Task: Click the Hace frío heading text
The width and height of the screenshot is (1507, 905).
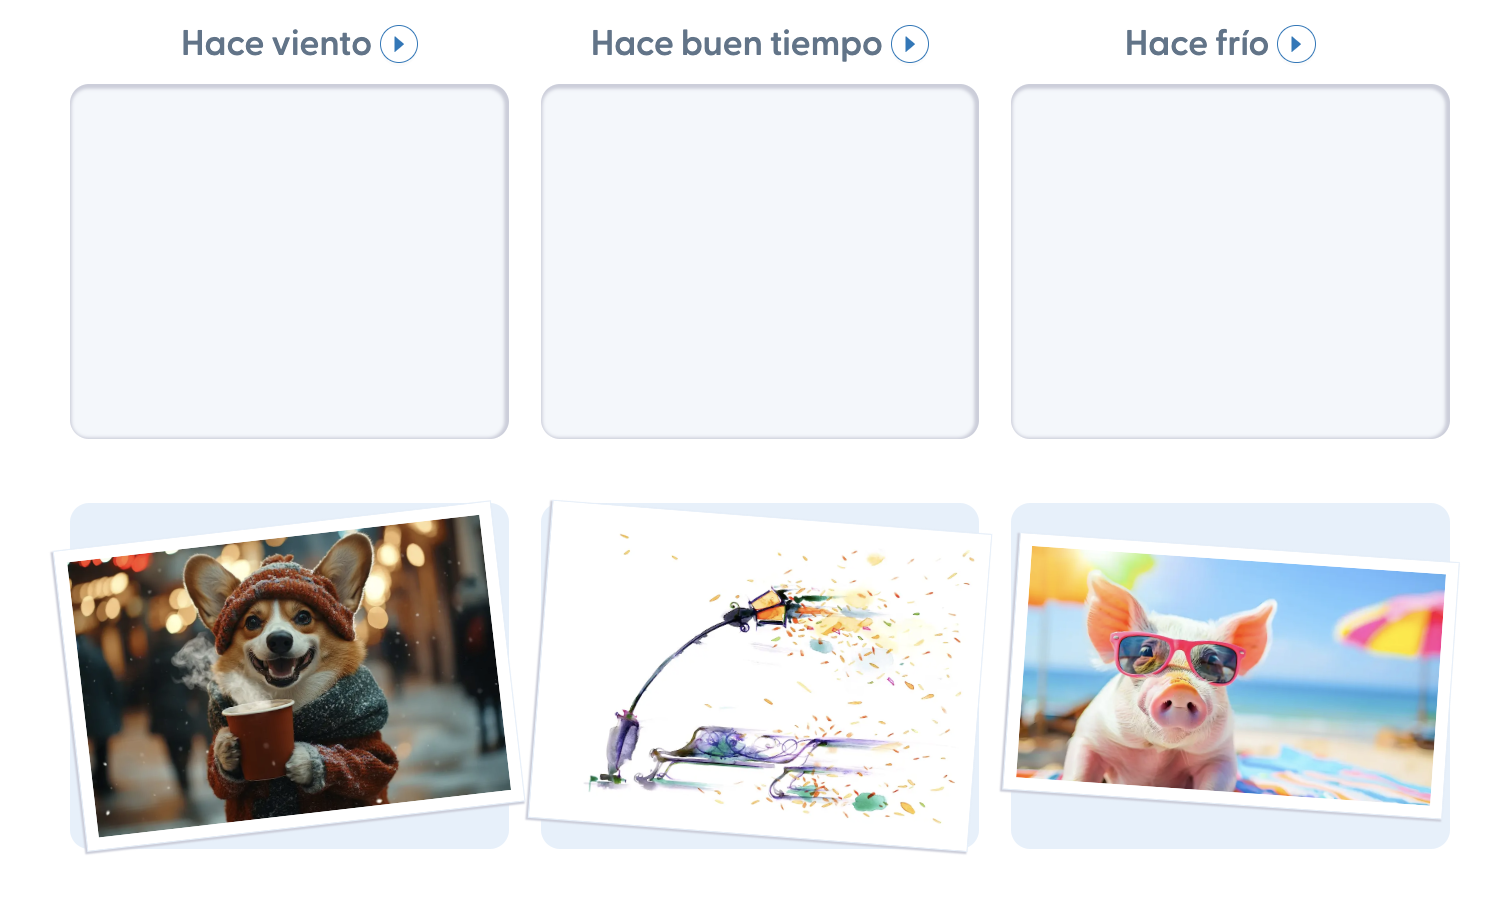Action: [1196, 44]
